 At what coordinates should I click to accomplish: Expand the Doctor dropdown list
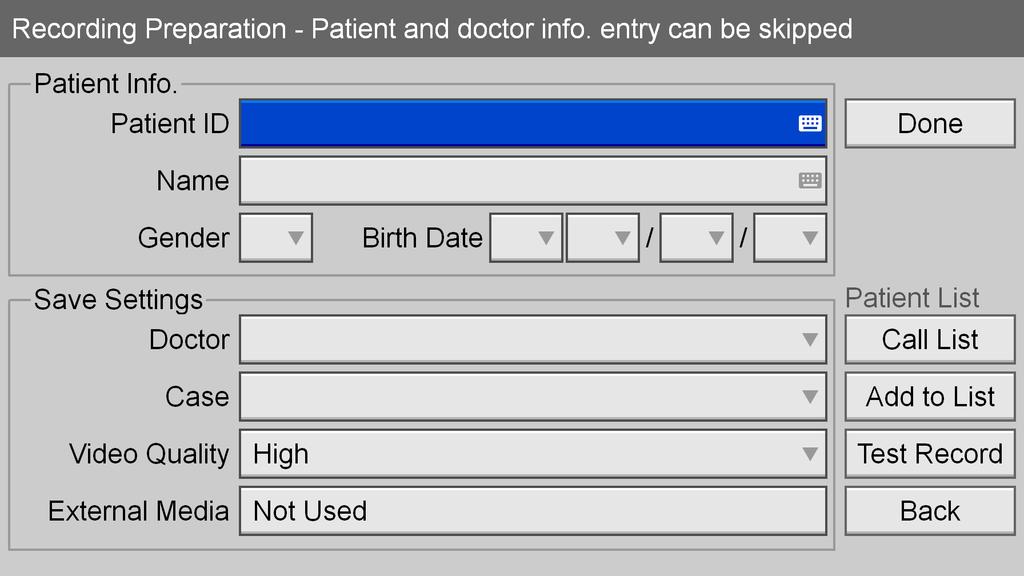533,340
